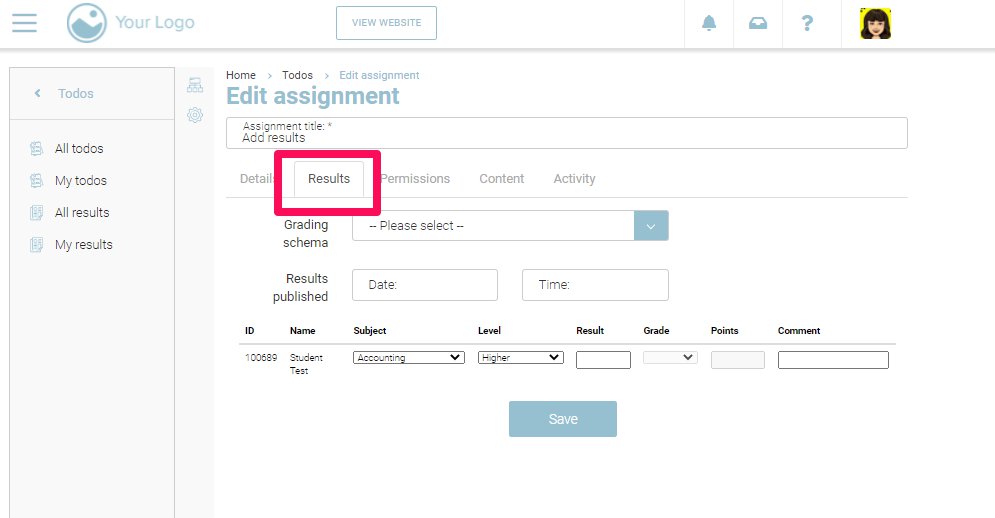Viewport: 995px width, 518px height.
Task: Click the settings gear icon
Action: [195, 115]
